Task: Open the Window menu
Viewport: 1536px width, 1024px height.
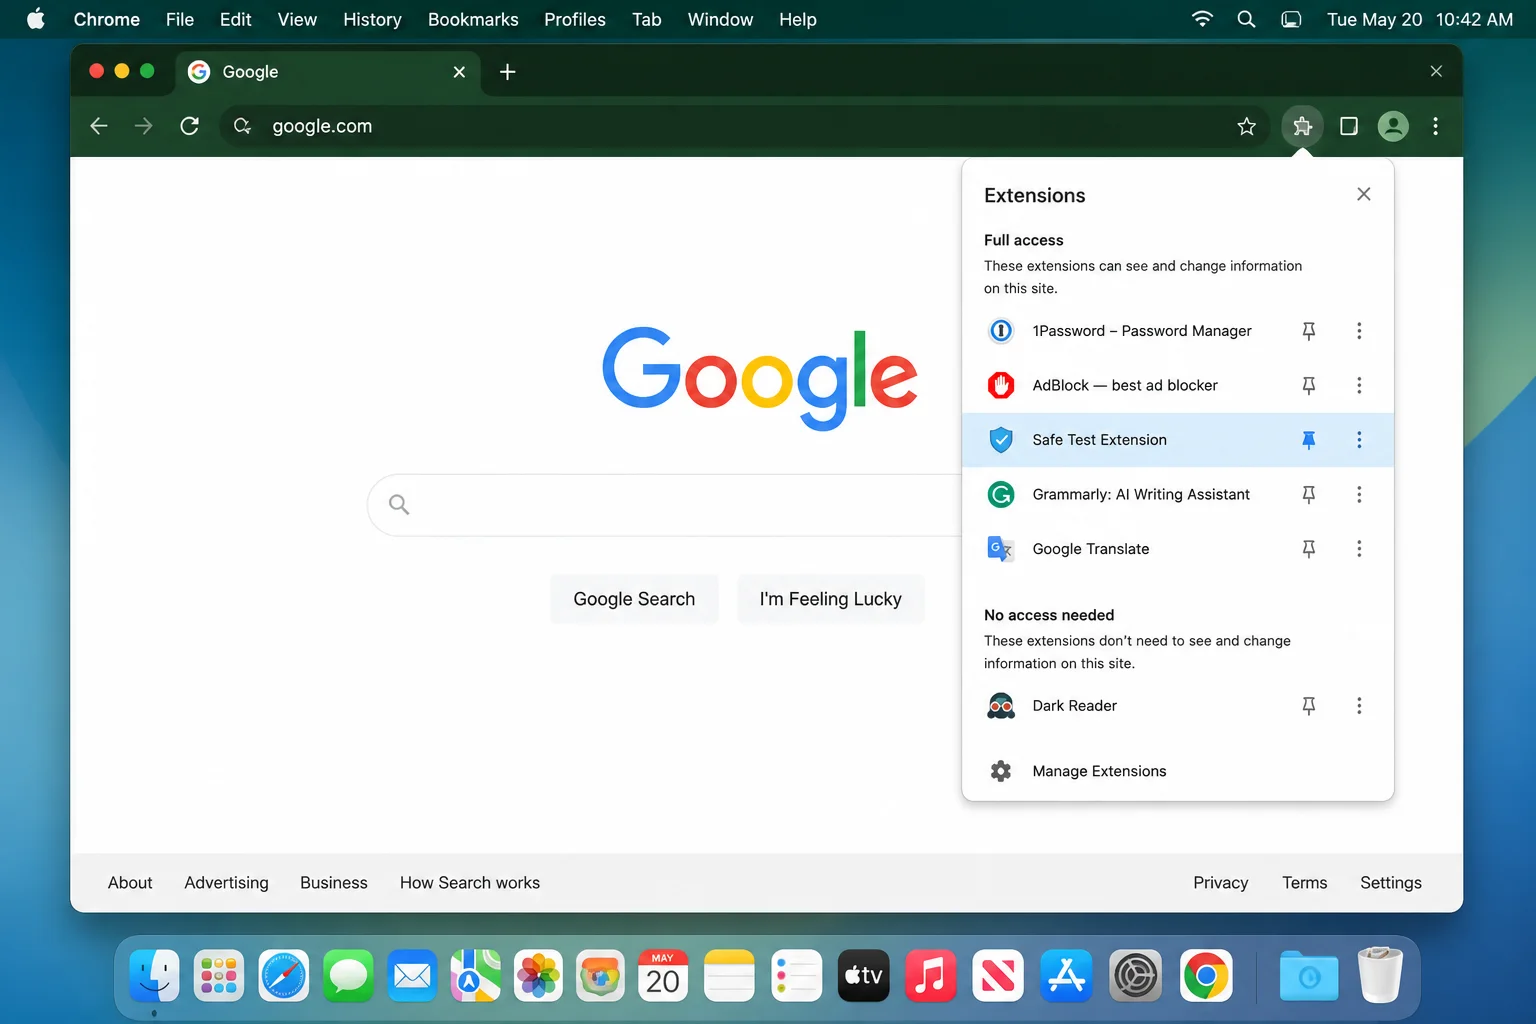Action: pos(720,19)
